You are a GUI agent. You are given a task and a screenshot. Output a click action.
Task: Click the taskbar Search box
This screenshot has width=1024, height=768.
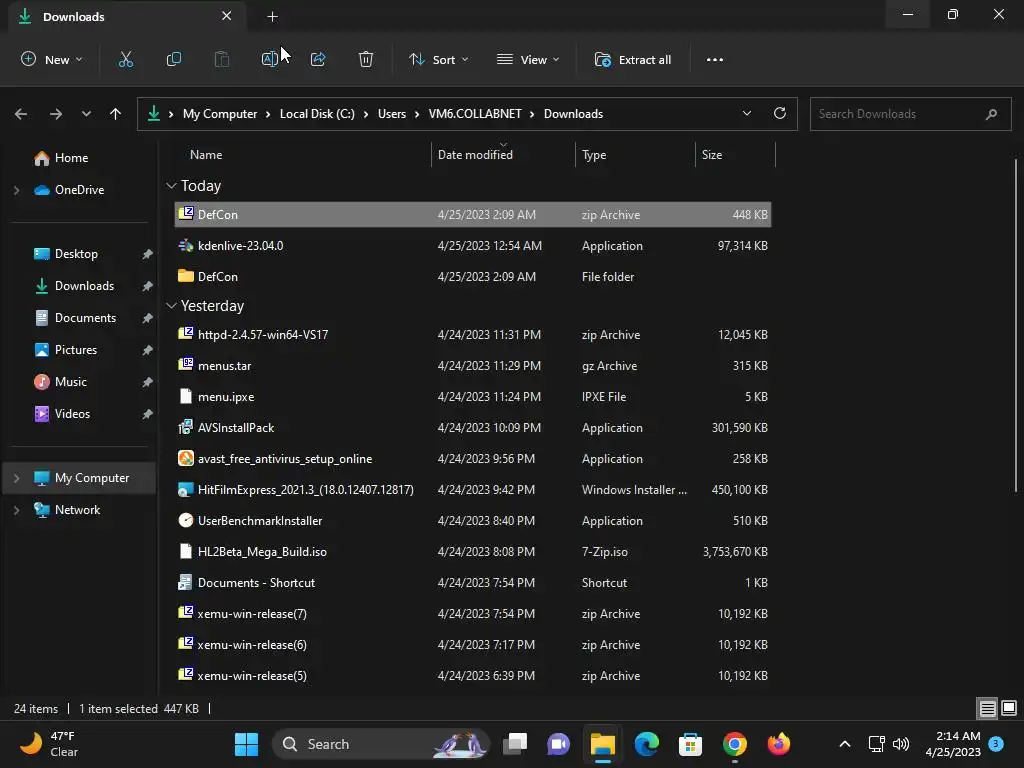pos(381,744)
